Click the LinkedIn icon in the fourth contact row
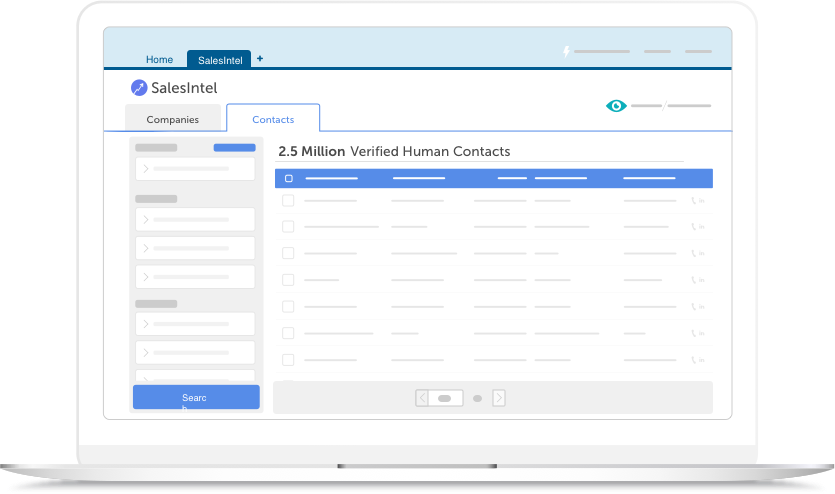The width and height of the screenshot is (835, 494). 701,280
